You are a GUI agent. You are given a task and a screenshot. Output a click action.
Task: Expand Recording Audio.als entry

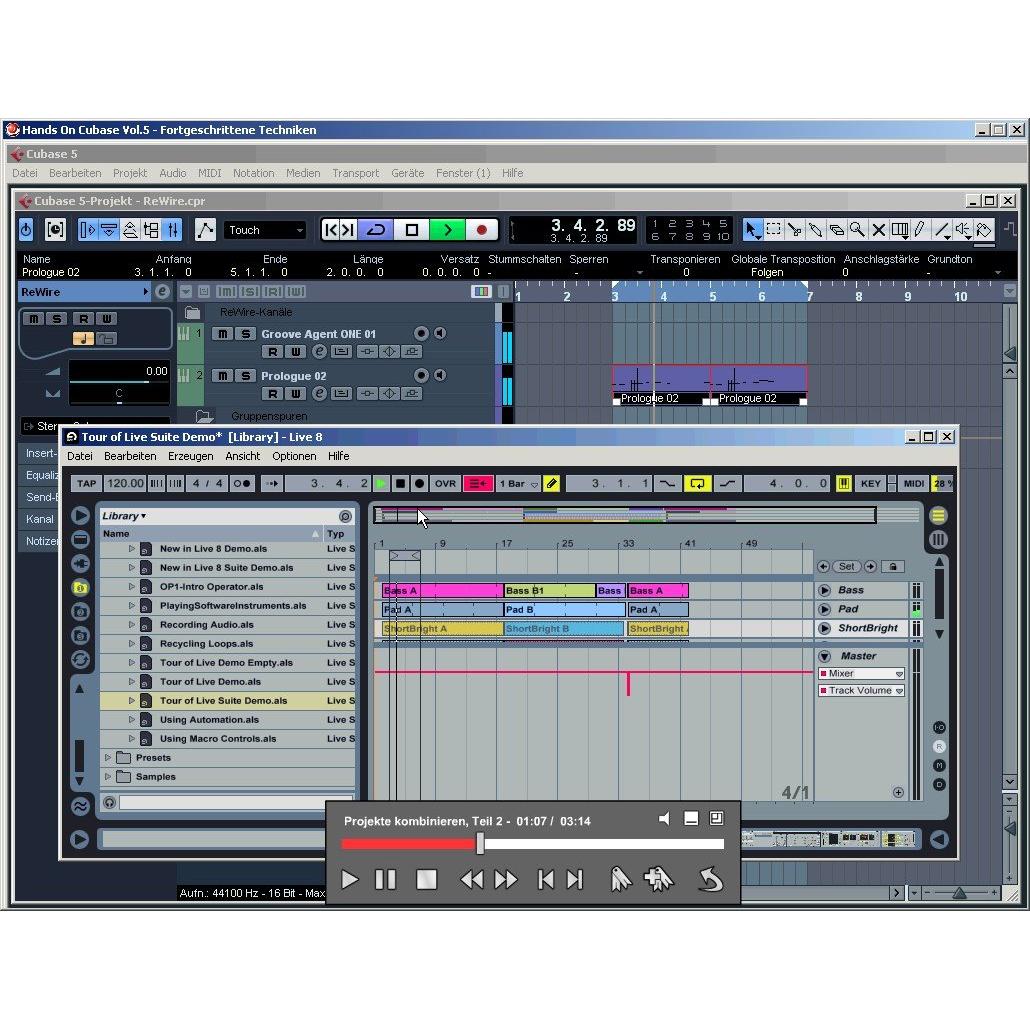point(131,624)
